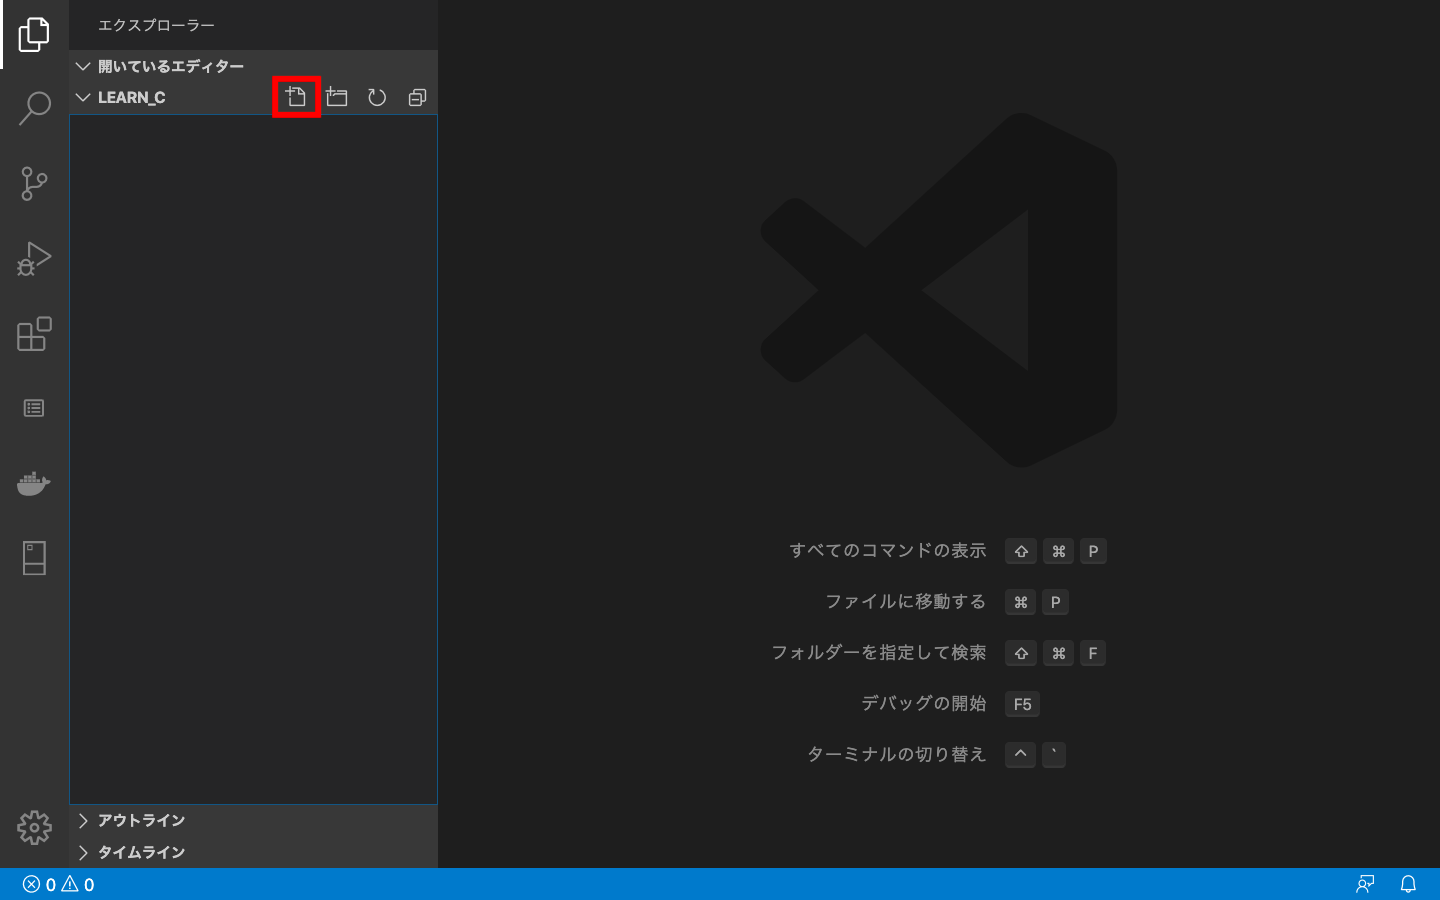This screenshot has width=1440, height=900.
Task: Open the settings gear menu
Action: (34, 828)
